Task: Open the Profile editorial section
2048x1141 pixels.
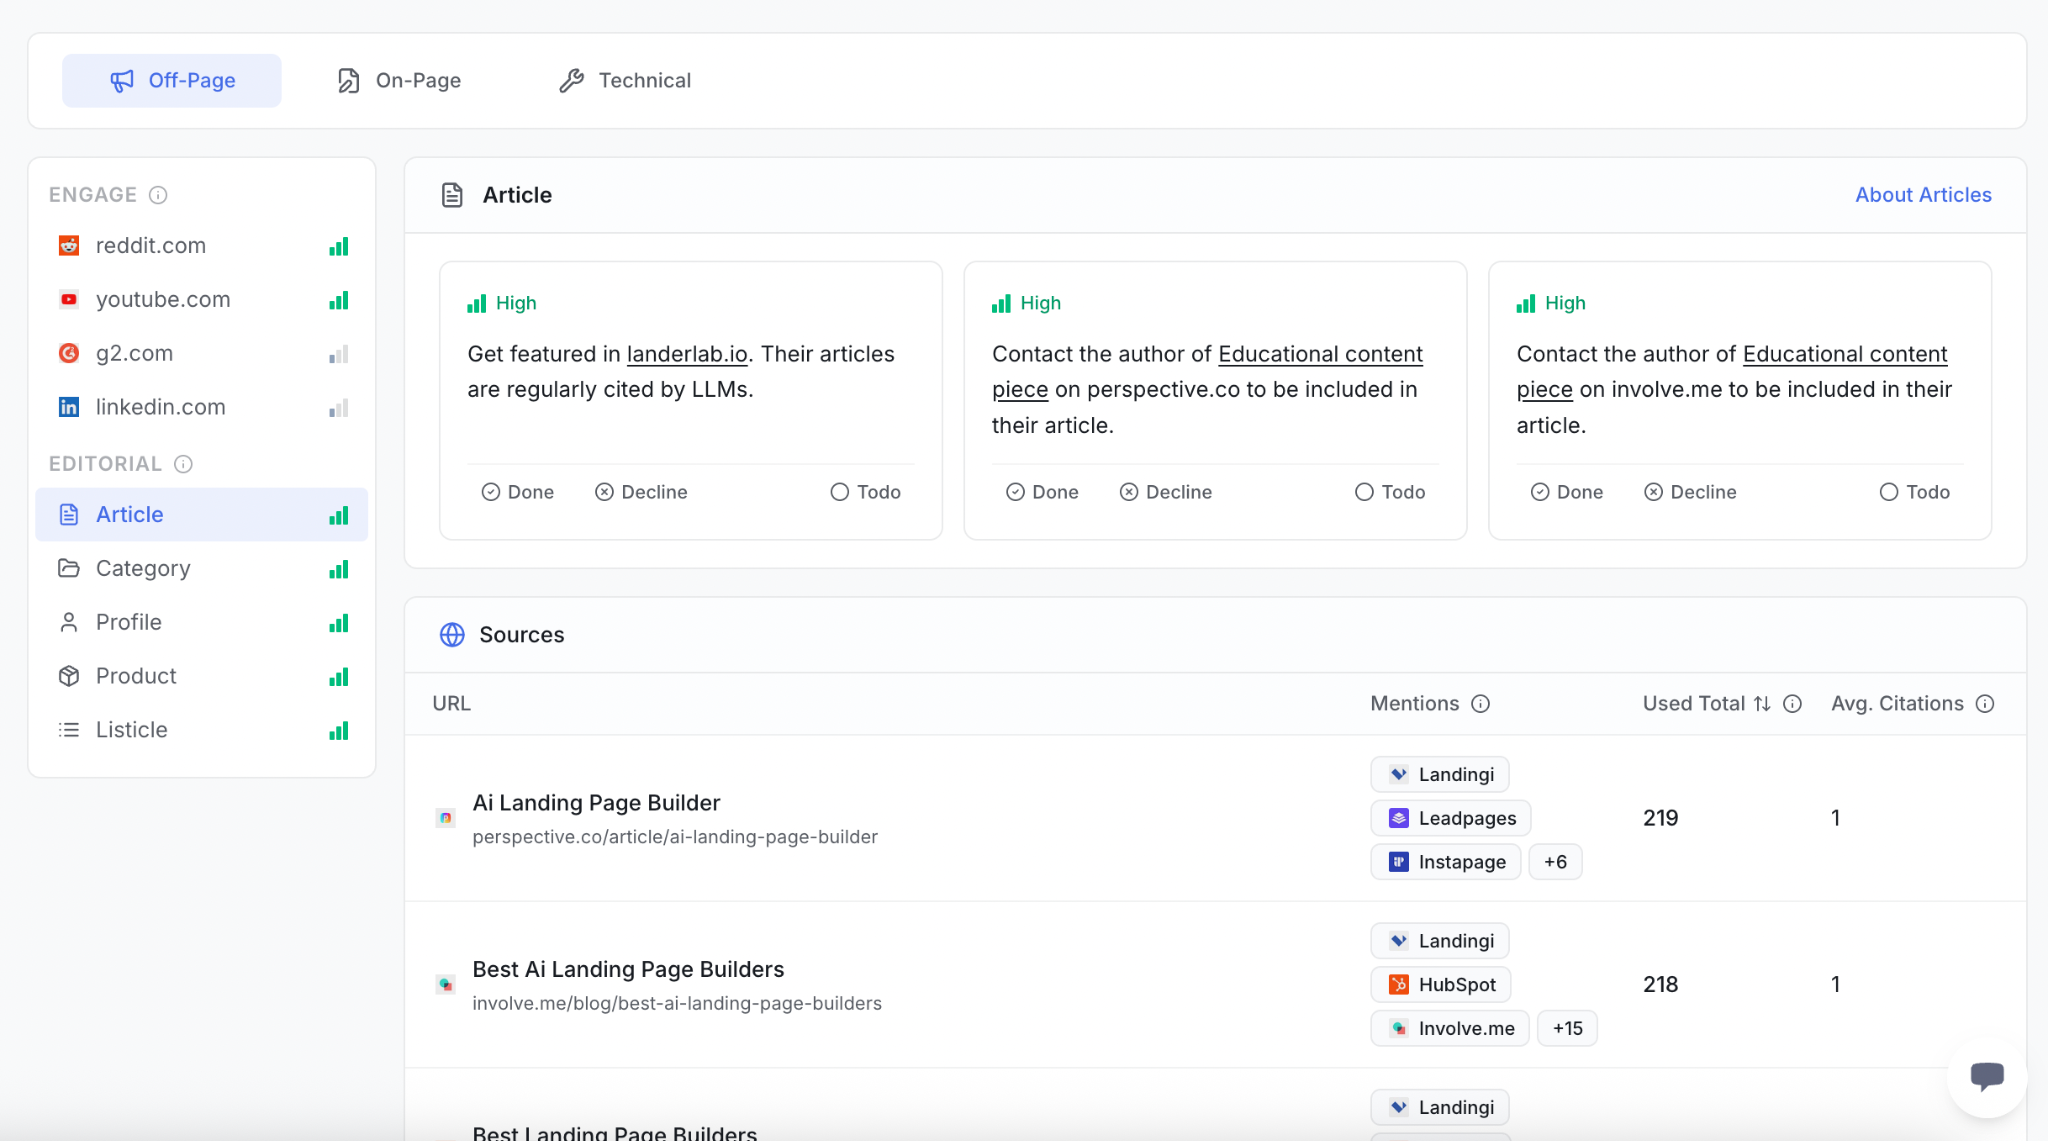Action: point(202,622)
